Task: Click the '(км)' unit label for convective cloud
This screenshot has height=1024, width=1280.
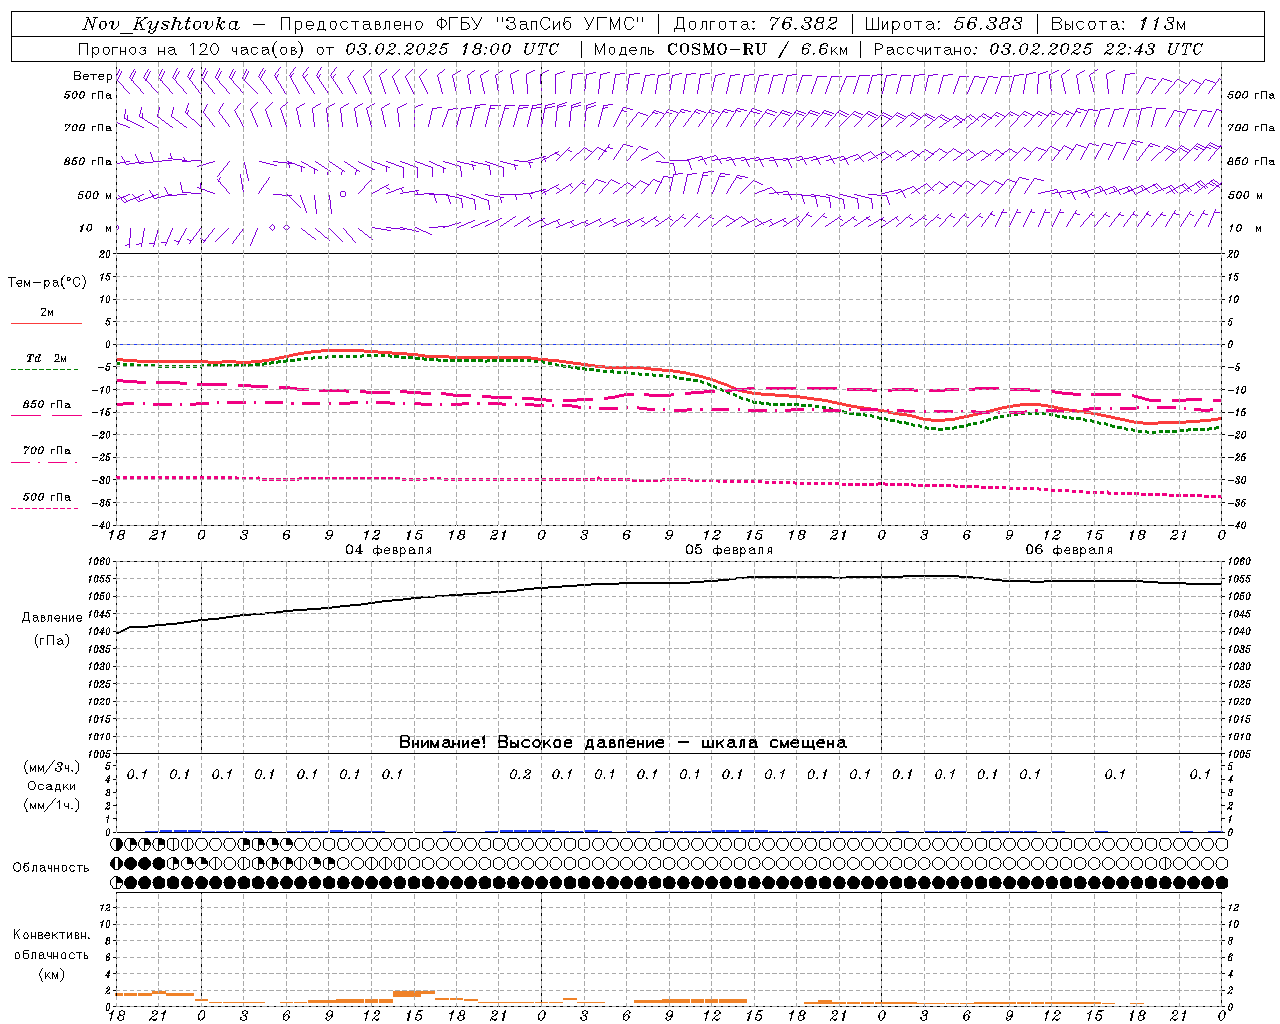Action: pos(51,973)
